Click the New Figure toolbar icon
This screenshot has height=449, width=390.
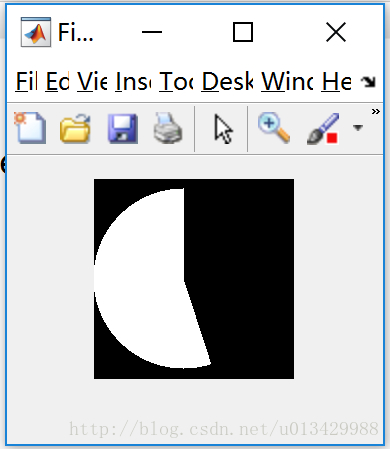point(30,128)
